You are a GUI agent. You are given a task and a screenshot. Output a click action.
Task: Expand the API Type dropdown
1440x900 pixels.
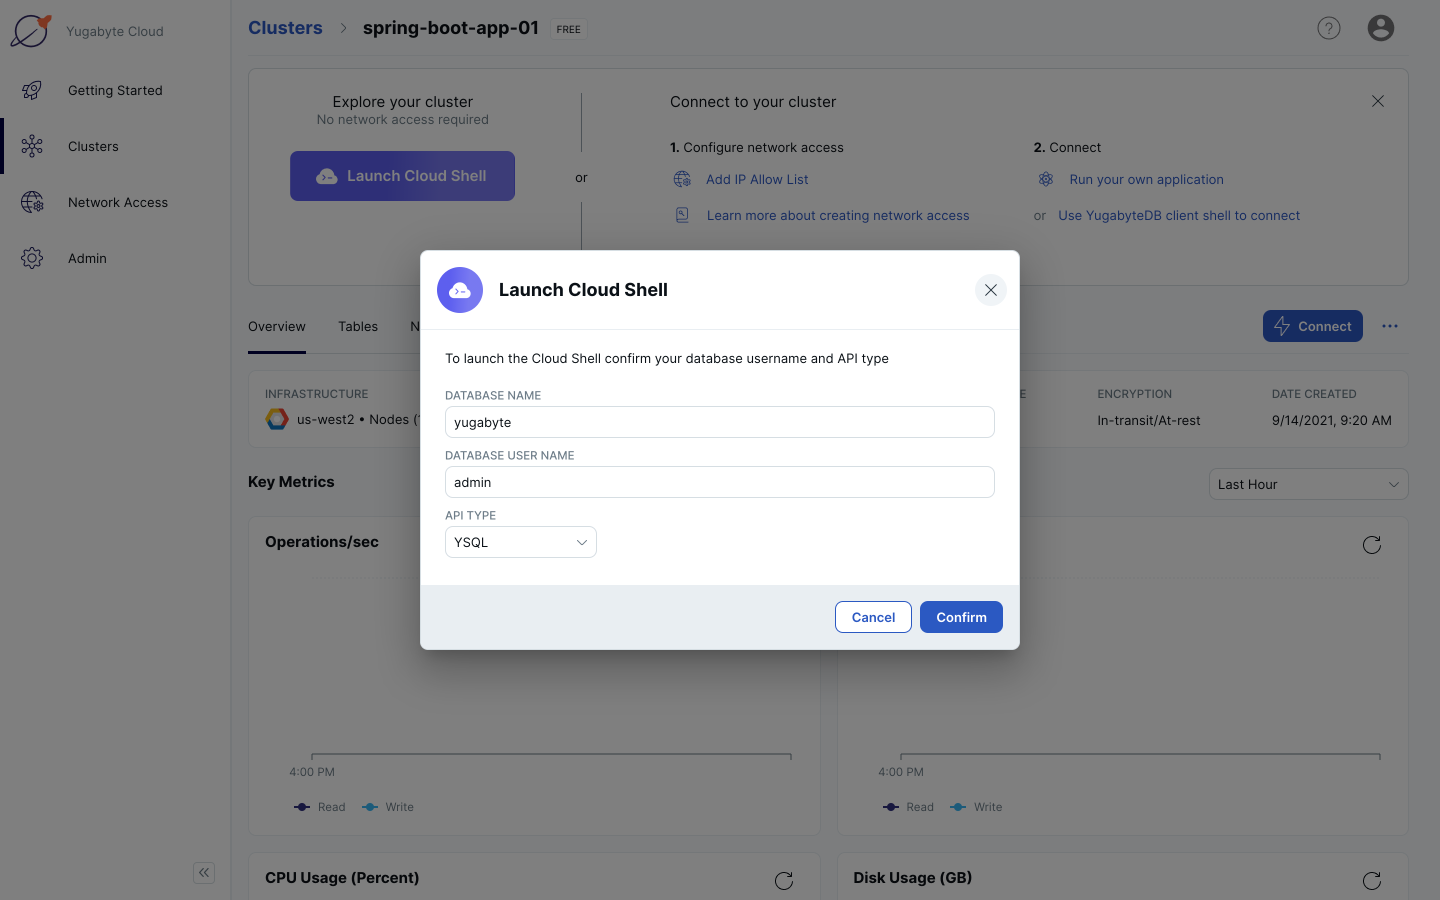[x=520, y=542]
